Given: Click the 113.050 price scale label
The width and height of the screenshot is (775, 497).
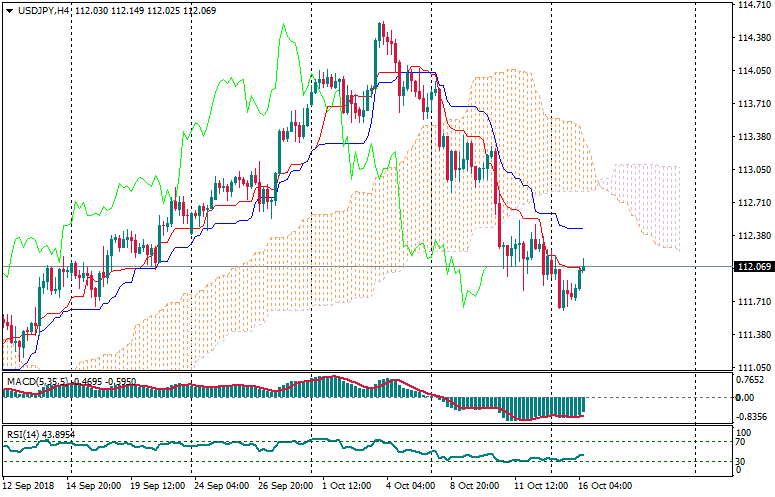Looking at the screenshot, I should click(751, 170).
